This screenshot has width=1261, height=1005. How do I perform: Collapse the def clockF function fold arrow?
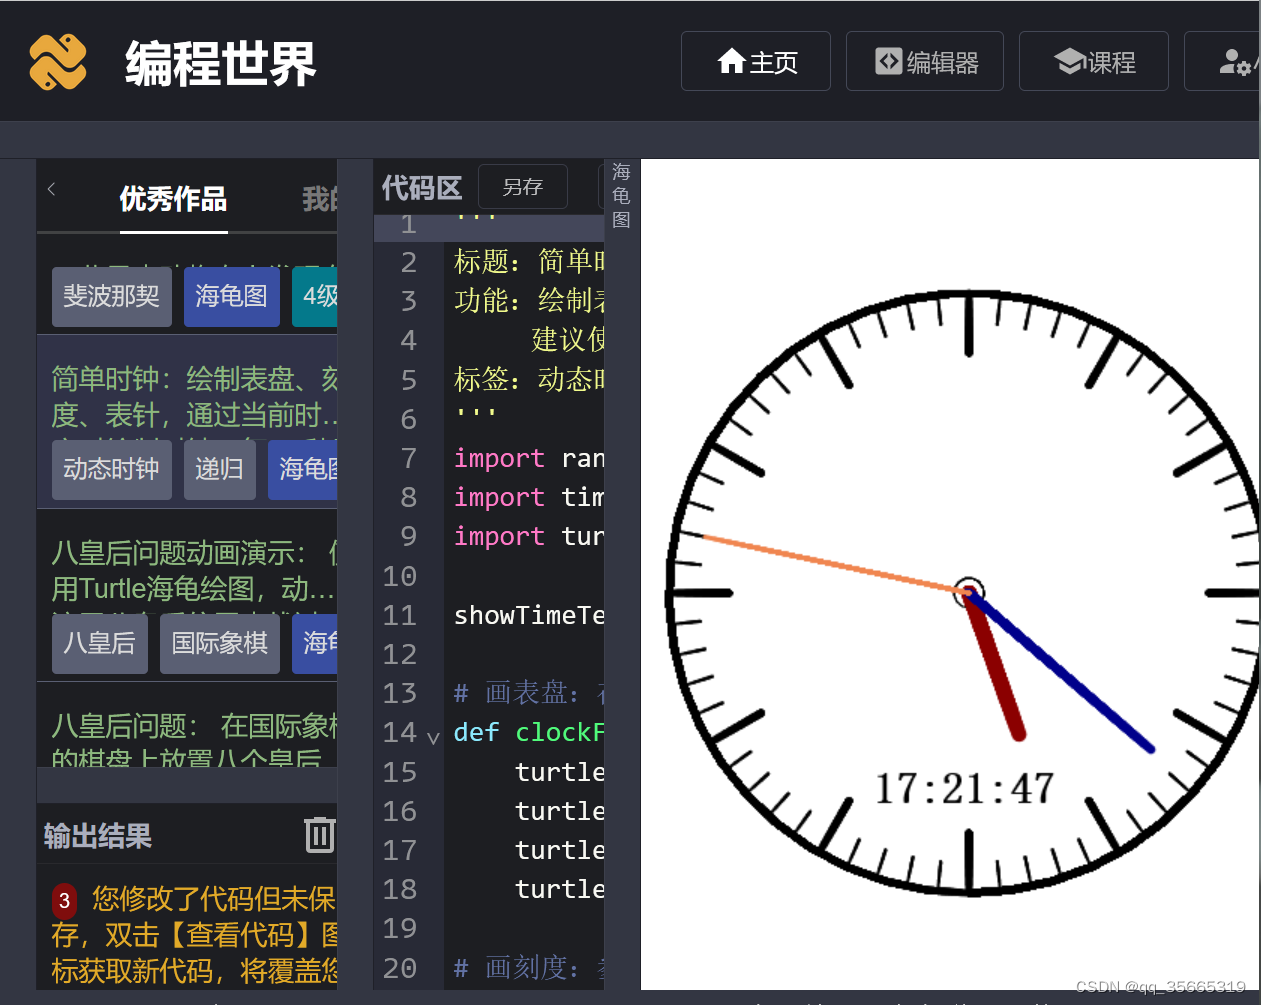click(433, 738)
